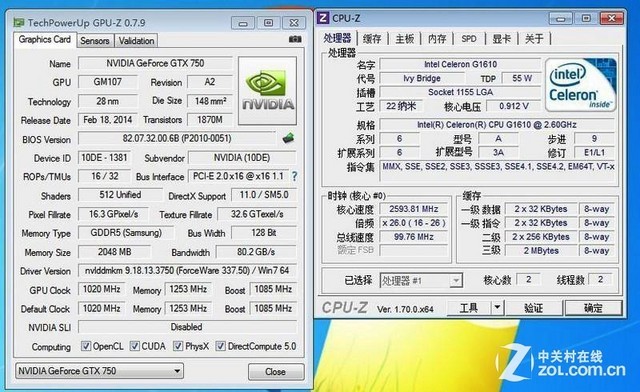
Task: Click the BIOS save chip icon
Action: pyautogui.click(x=289, y=138)
